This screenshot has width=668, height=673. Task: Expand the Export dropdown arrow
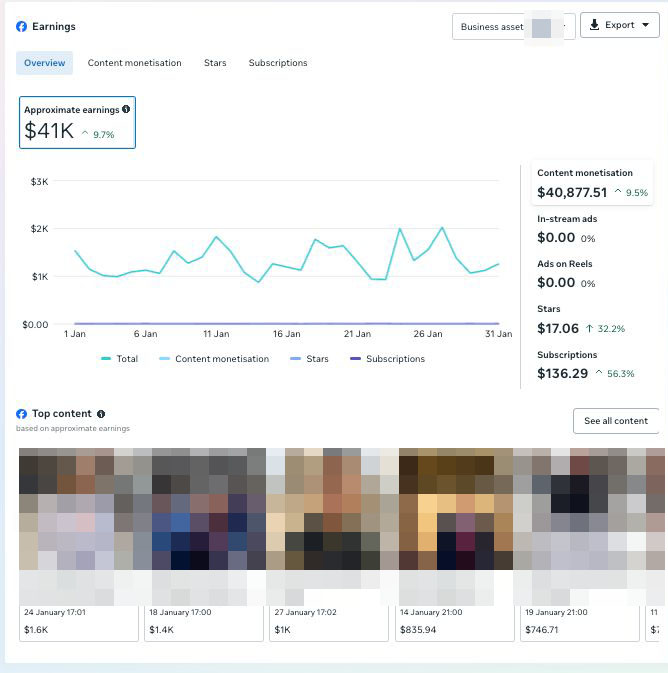pyautogui.click(x=645, y=25)
